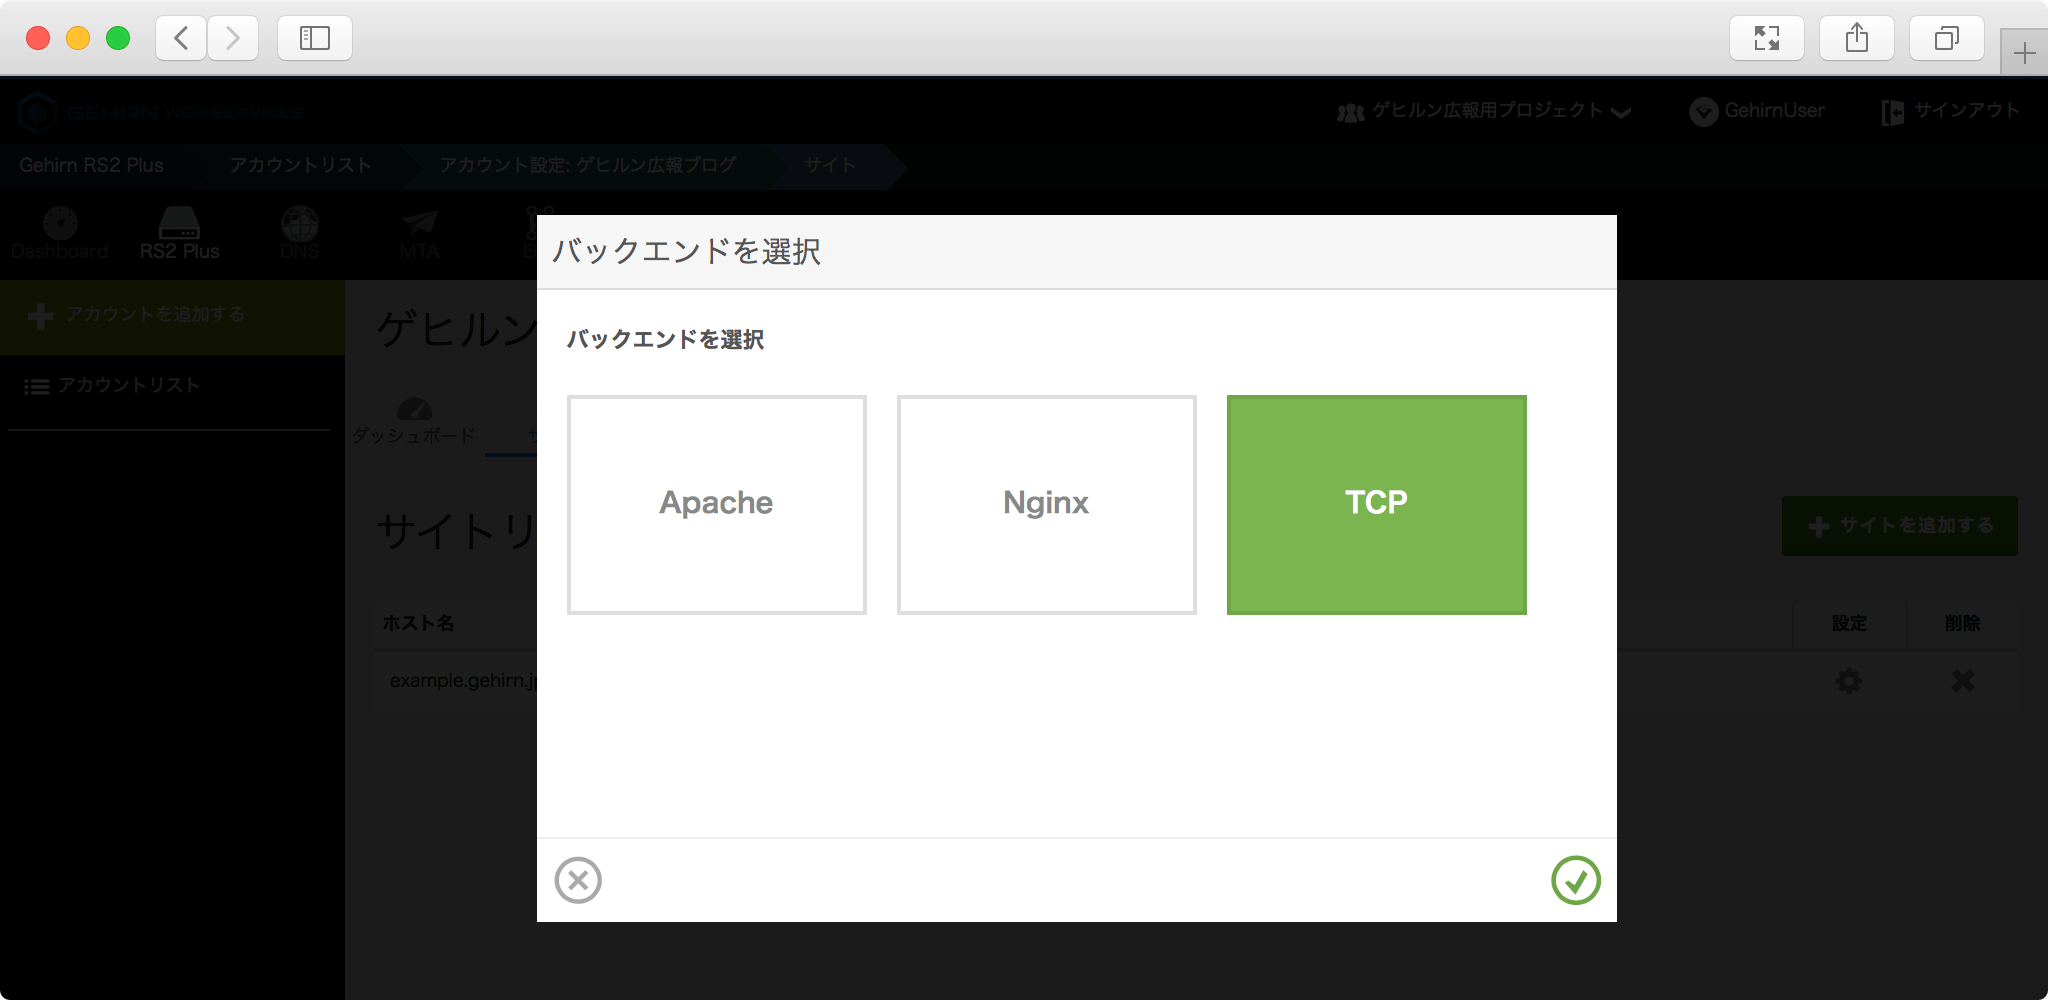
Task: Click the サイトを追加する button
Action: click(1899, 526)
